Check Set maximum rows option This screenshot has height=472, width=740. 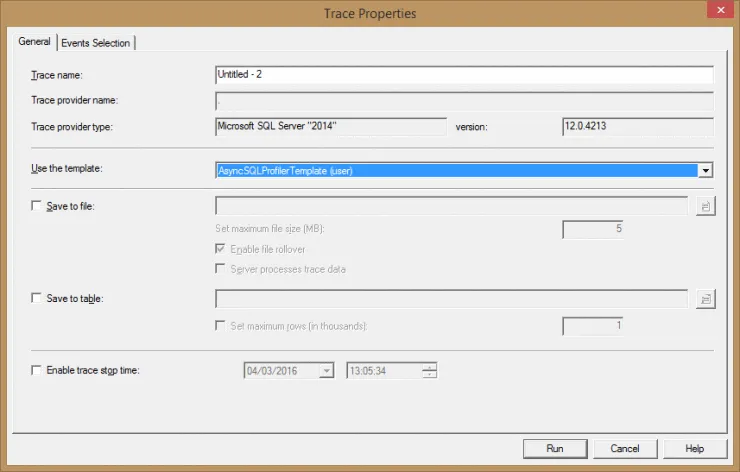(221, 326)
